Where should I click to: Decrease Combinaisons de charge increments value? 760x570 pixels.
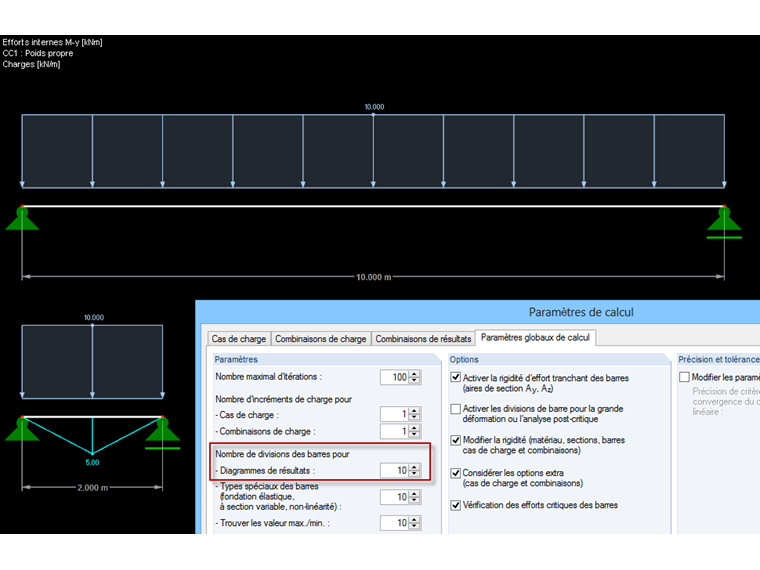tap(414, 434)
